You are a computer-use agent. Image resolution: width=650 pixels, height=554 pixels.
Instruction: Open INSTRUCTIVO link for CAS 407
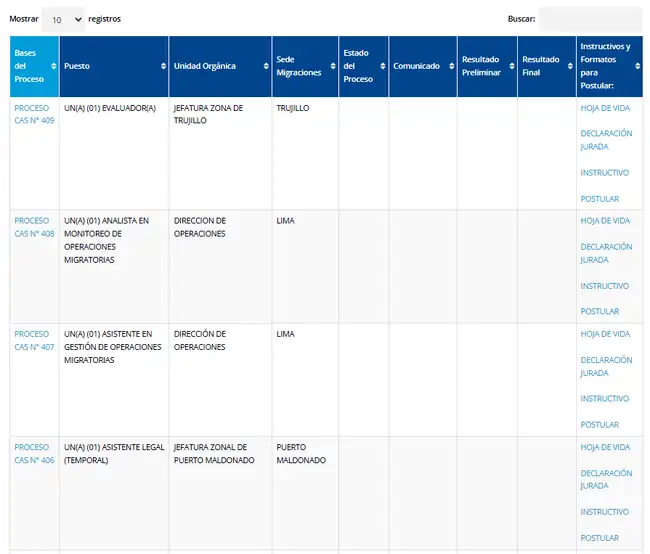point(604,399)
